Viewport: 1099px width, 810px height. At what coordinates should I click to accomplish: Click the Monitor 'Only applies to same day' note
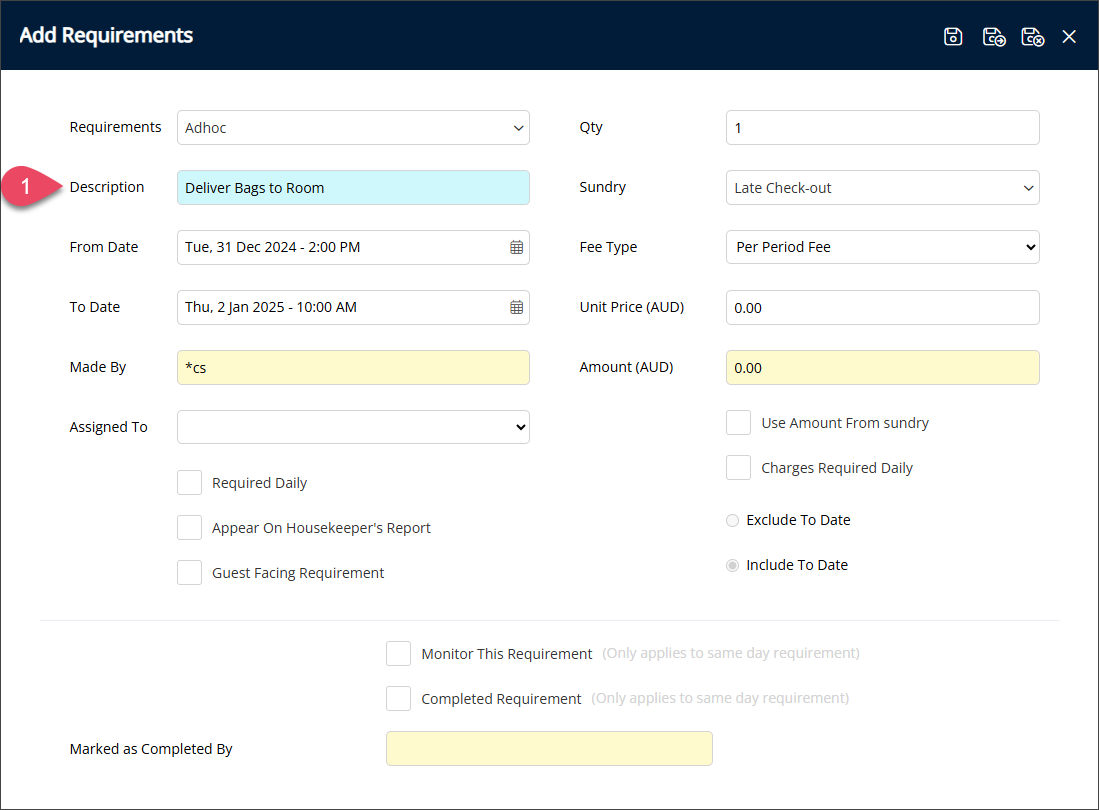coord(731,653)
